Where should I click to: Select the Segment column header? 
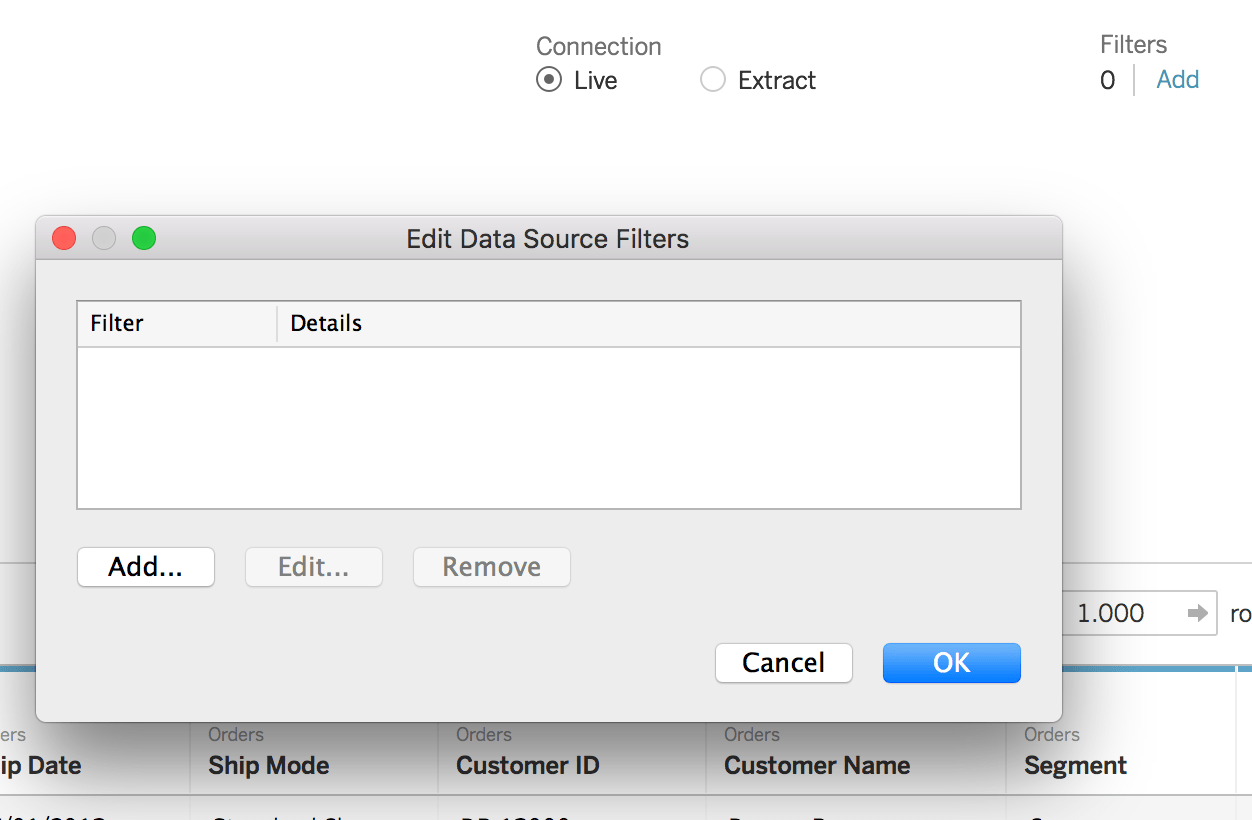pyautogui.click(x=1075, y=765)
